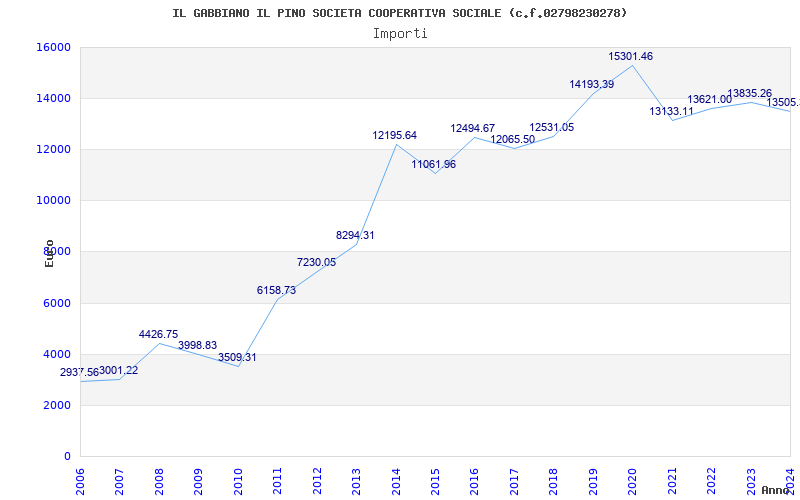Click the x-axis year 2010
The image size is (800, 500).
pos(238,481)
